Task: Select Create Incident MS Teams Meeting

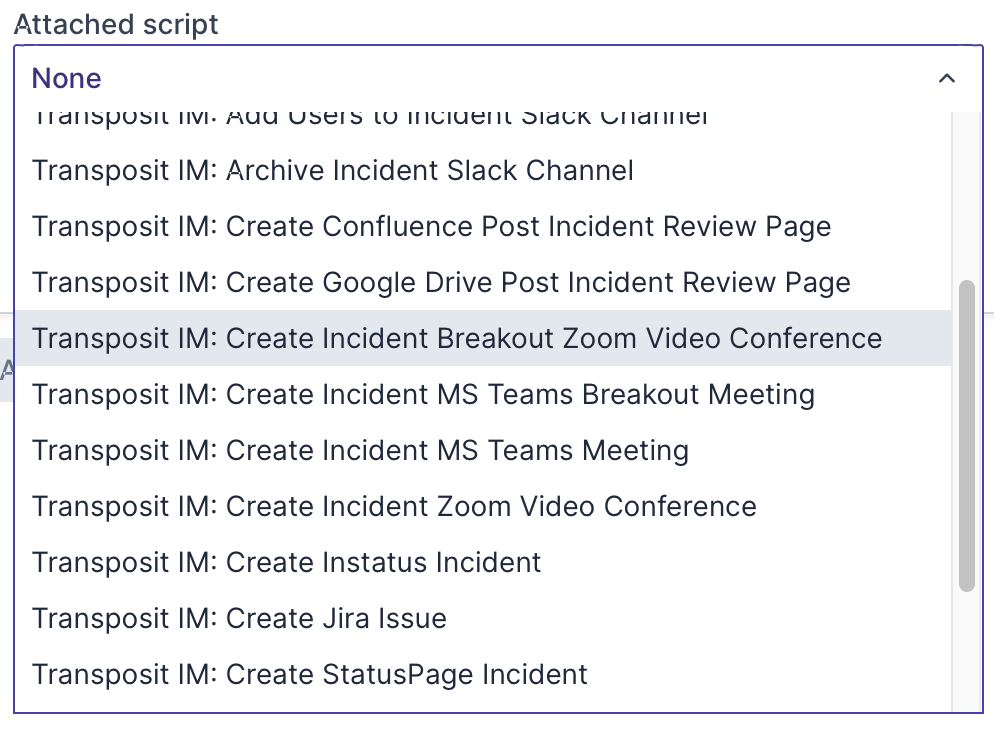Action: click(x=360, y=451)
